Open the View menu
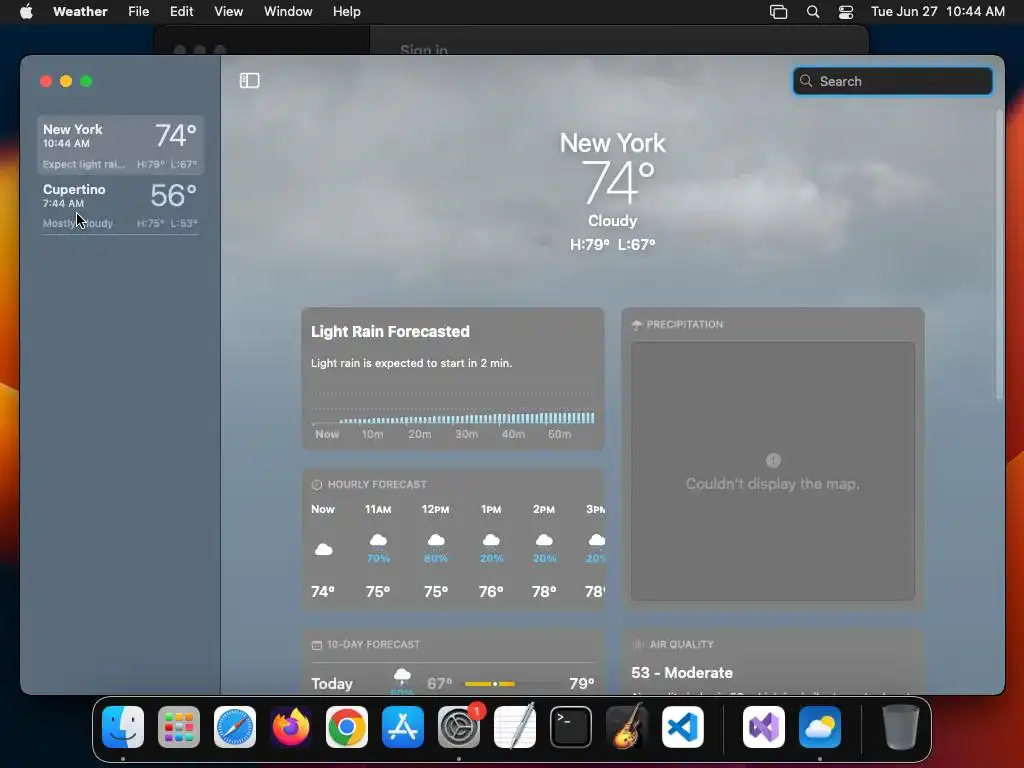Image resolution: width=1024 pixels, height=768 pixels. coord(229,11)
